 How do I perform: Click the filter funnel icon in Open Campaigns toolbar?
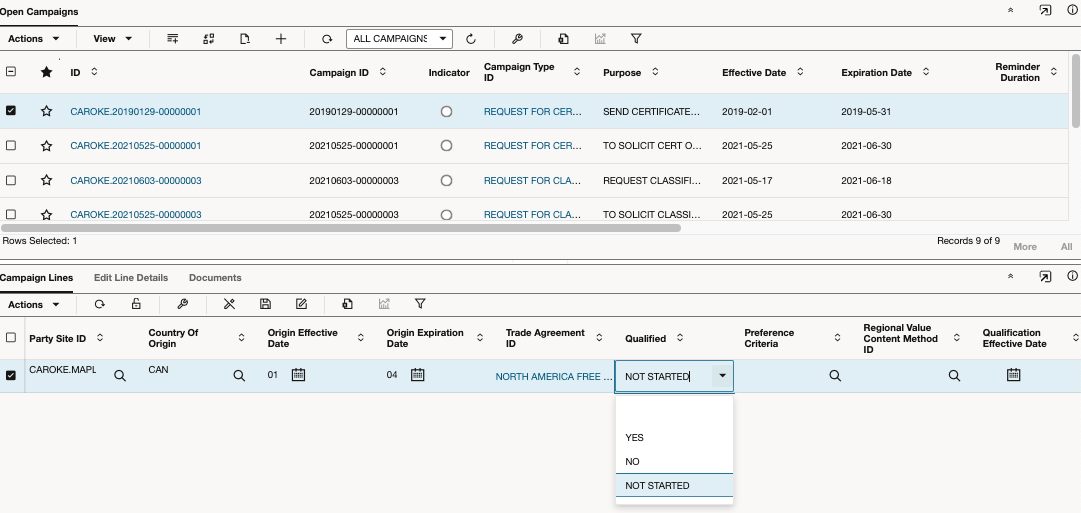click(636, 39)
